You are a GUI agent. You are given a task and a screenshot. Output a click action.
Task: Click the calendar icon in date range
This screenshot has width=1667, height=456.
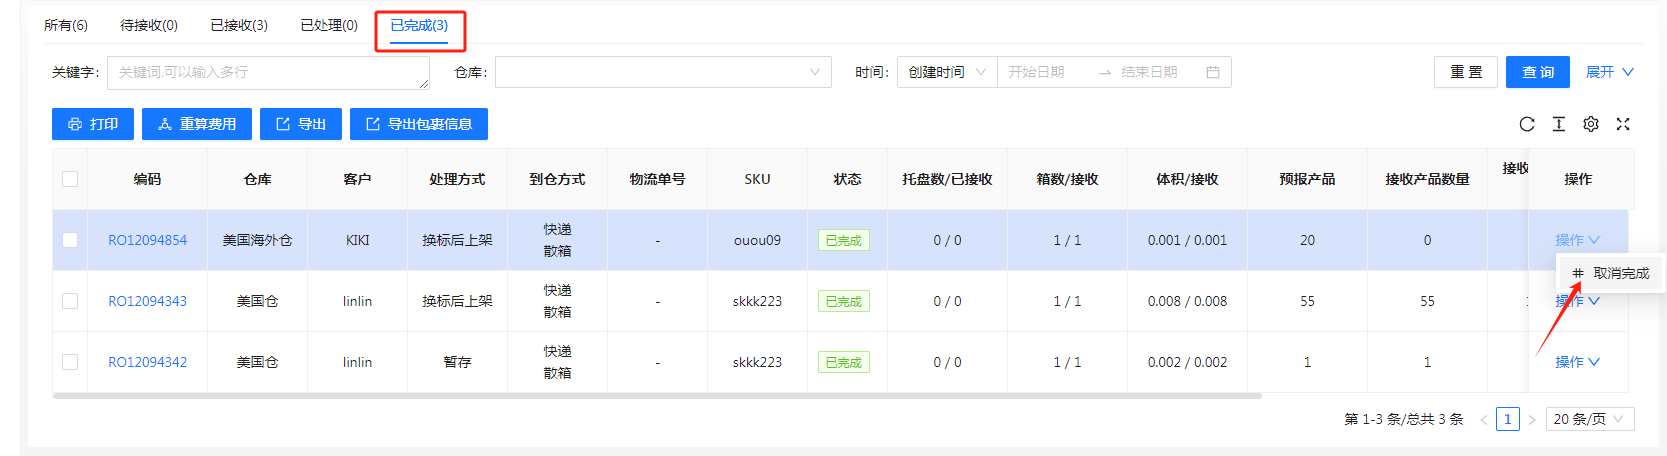[1212, 72]
